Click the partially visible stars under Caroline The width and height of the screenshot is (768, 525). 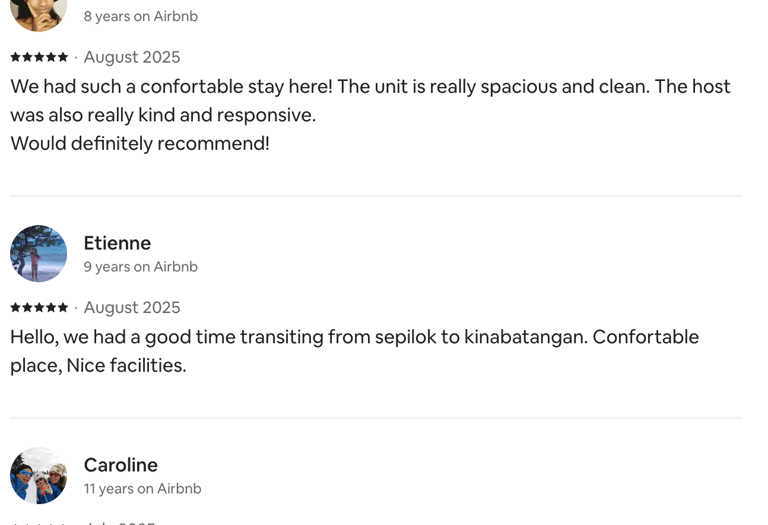coord(39,522)
